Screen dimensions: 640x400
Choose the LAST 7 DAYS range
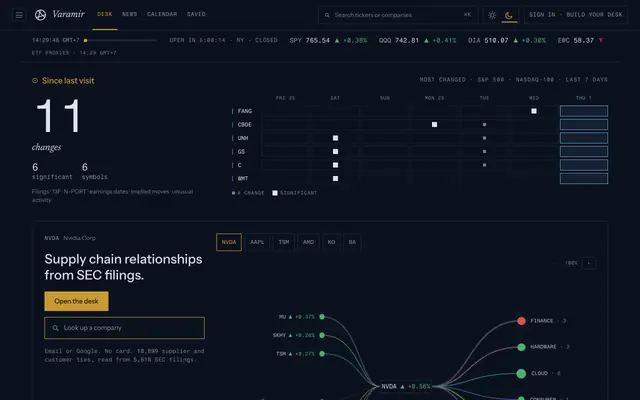click(x=587, y=80)
